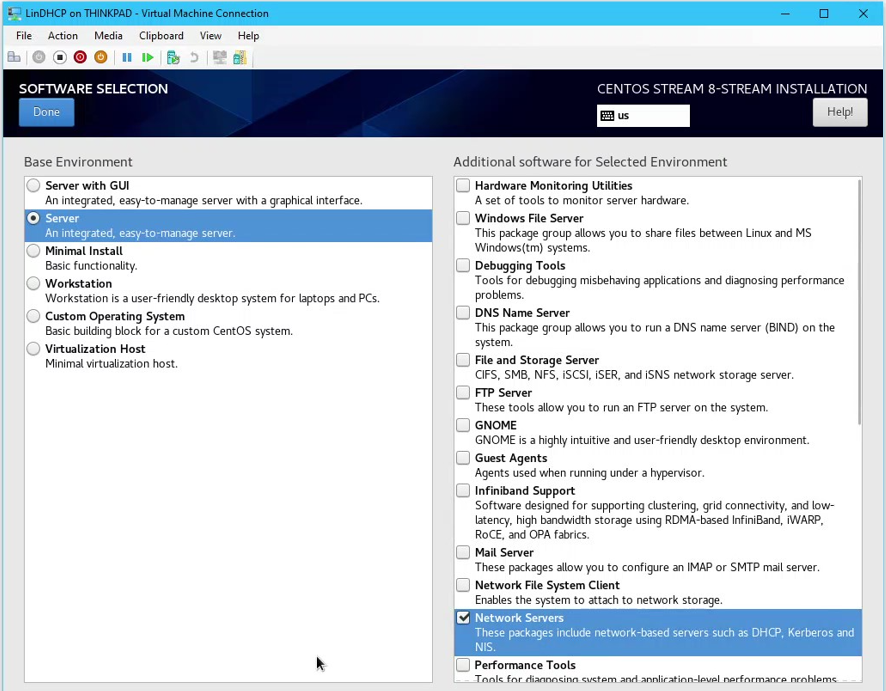Pause the virtual machine
The width and height of the screenshot is (886, 691).
pyautogui.click(x=127, y=57)
